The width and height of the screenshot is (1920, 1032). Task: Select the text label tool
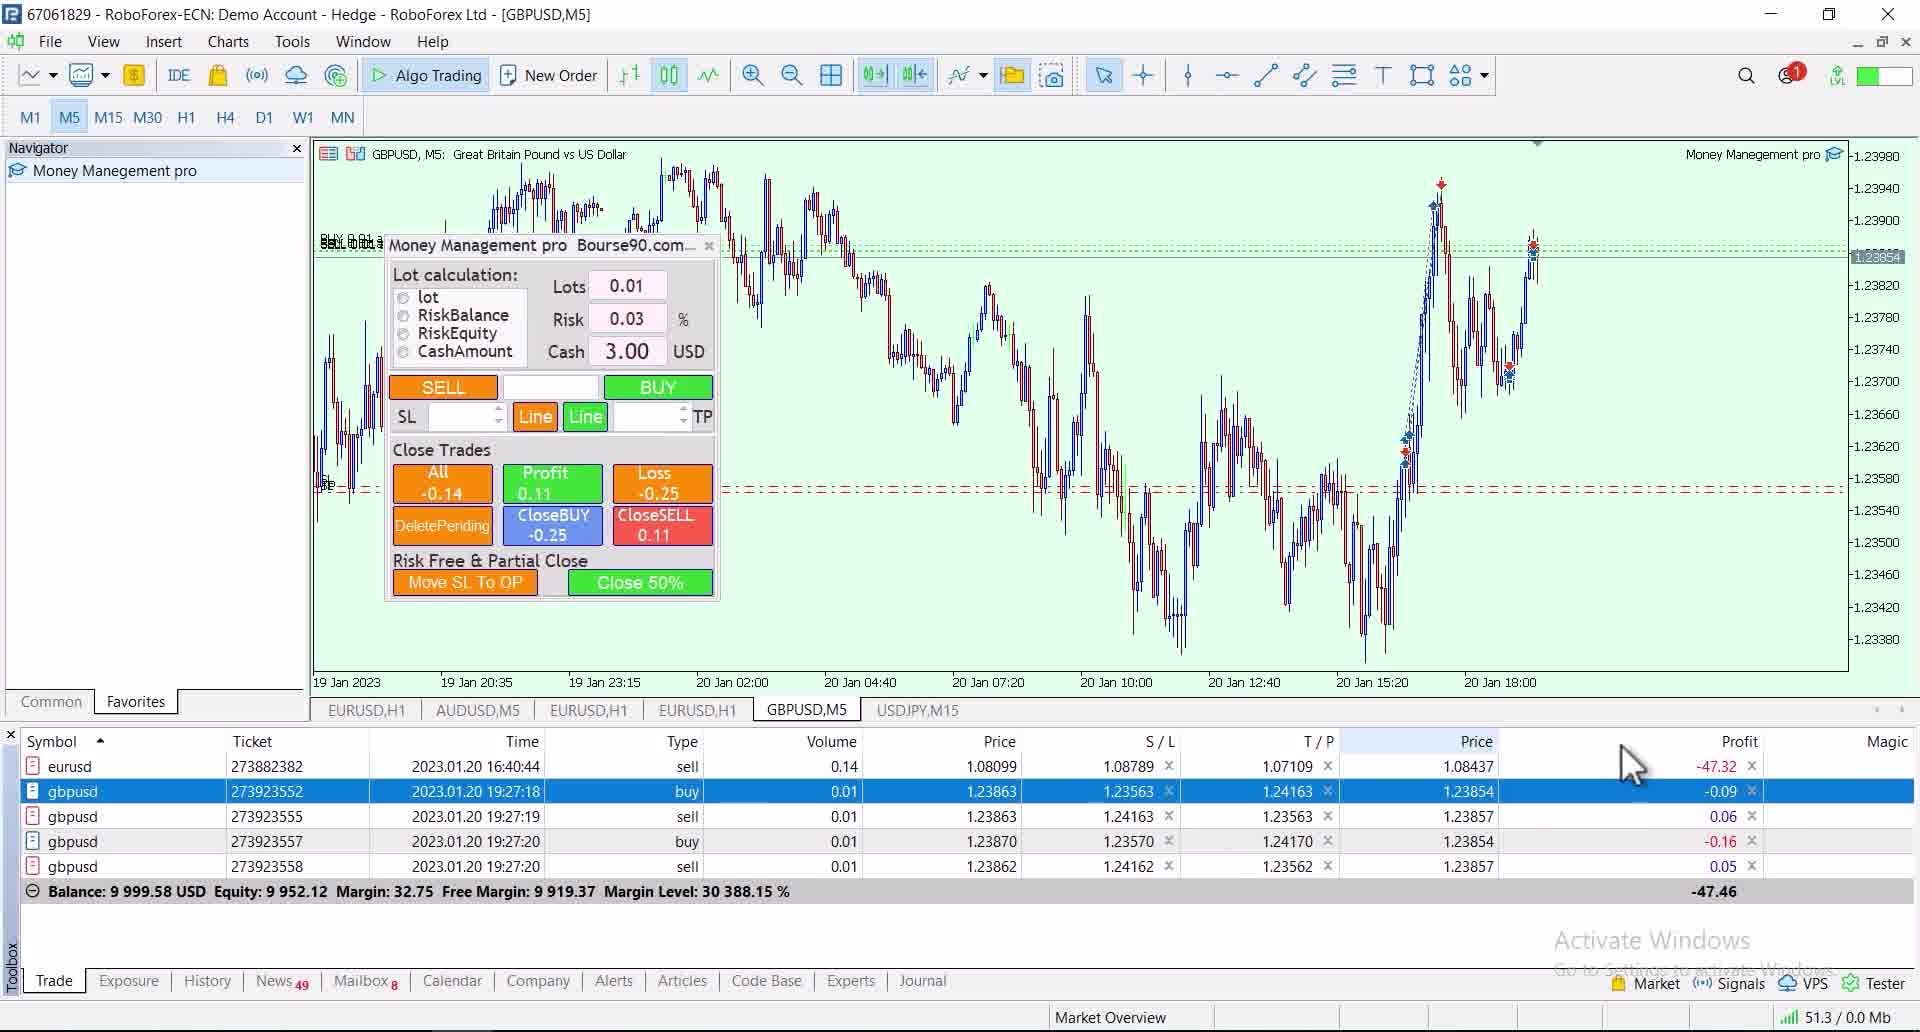[1383, 75]
